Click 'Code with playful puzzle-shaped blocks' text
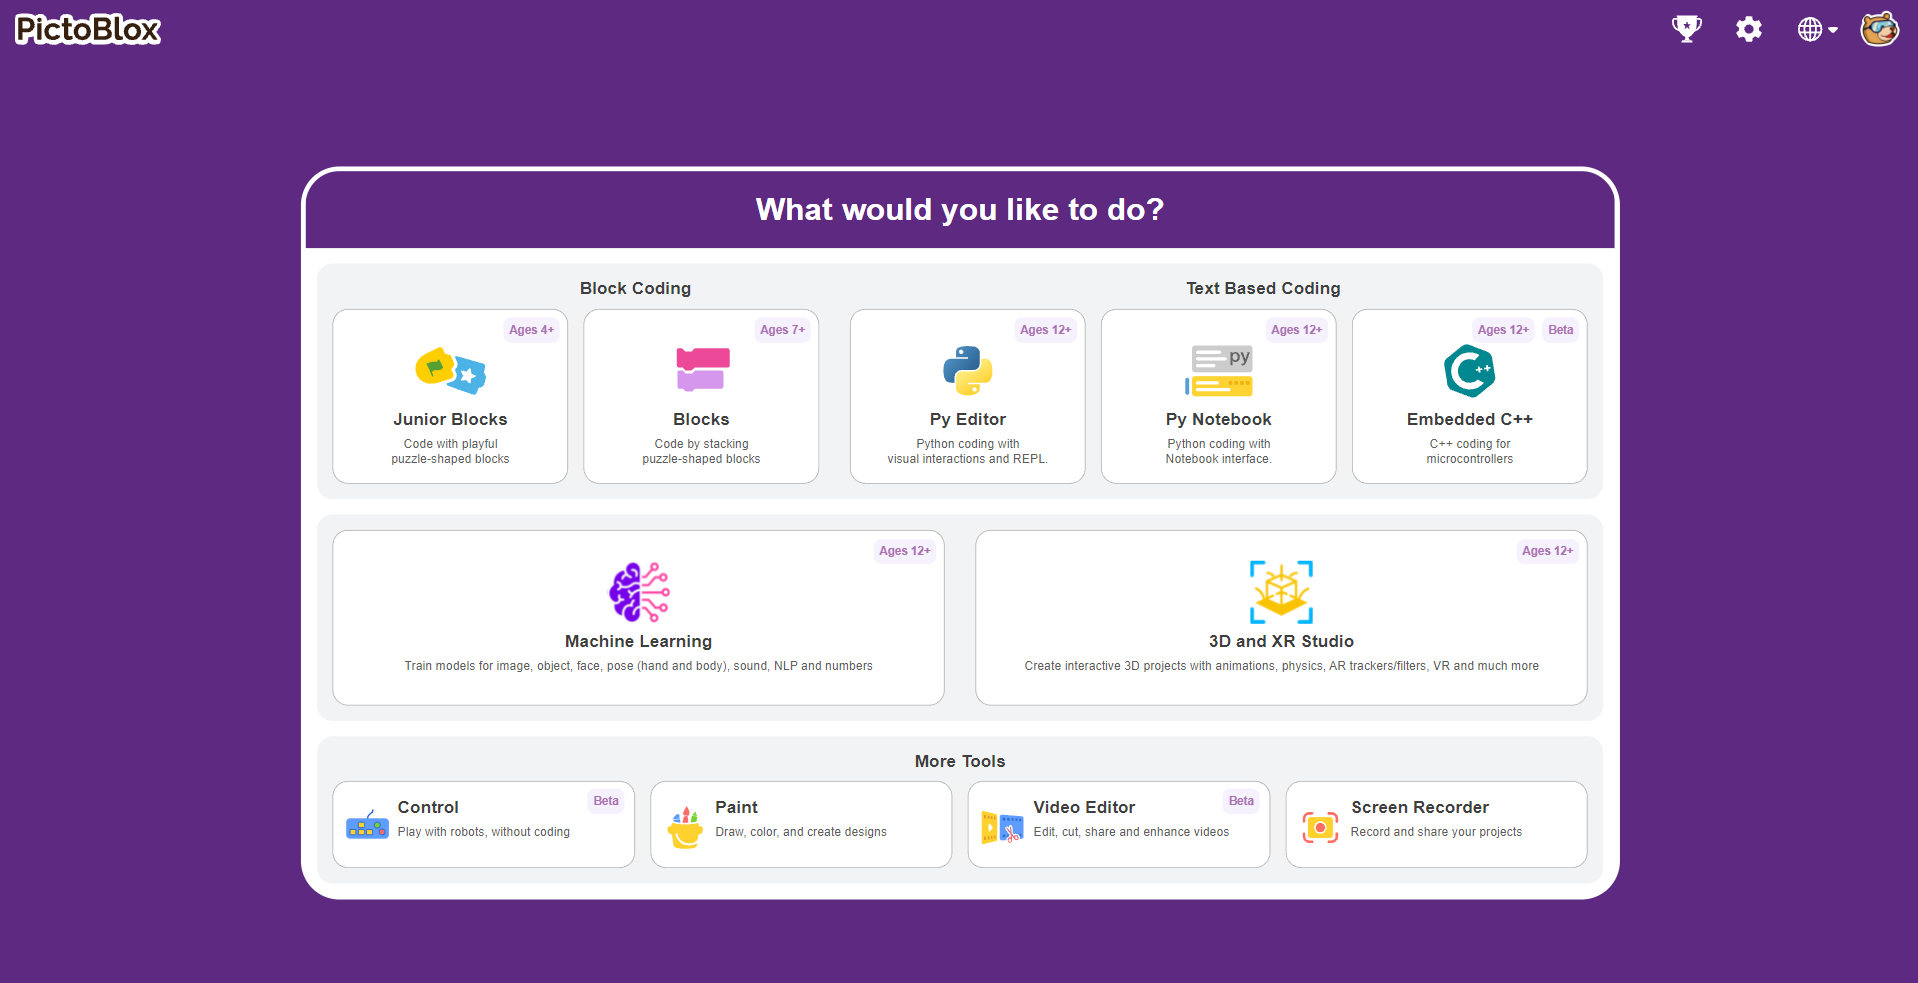This screenshot has width=1918, height=983. 450,452
